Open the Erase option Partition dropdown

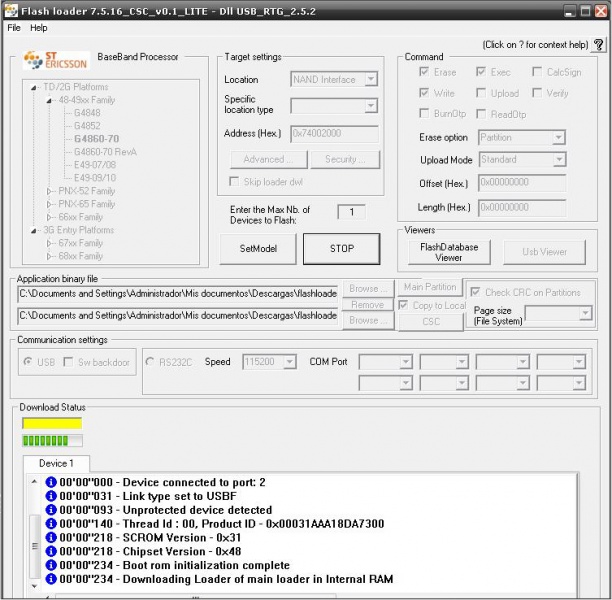point(559,137)
